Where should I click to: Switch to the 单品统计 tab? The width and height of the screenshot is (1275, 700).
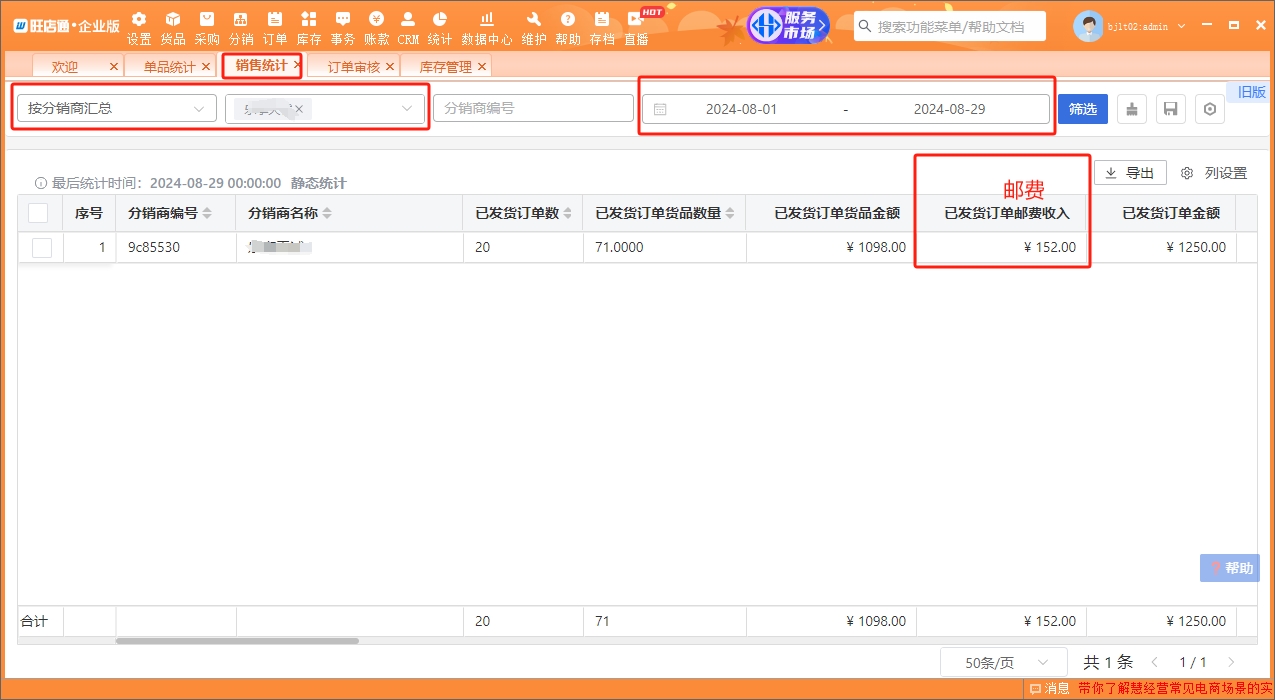pyautogui.click(x=169, y=67)
